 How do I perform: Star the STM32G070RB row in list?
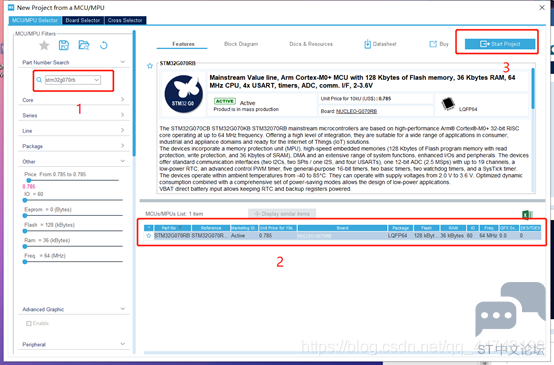149,236
